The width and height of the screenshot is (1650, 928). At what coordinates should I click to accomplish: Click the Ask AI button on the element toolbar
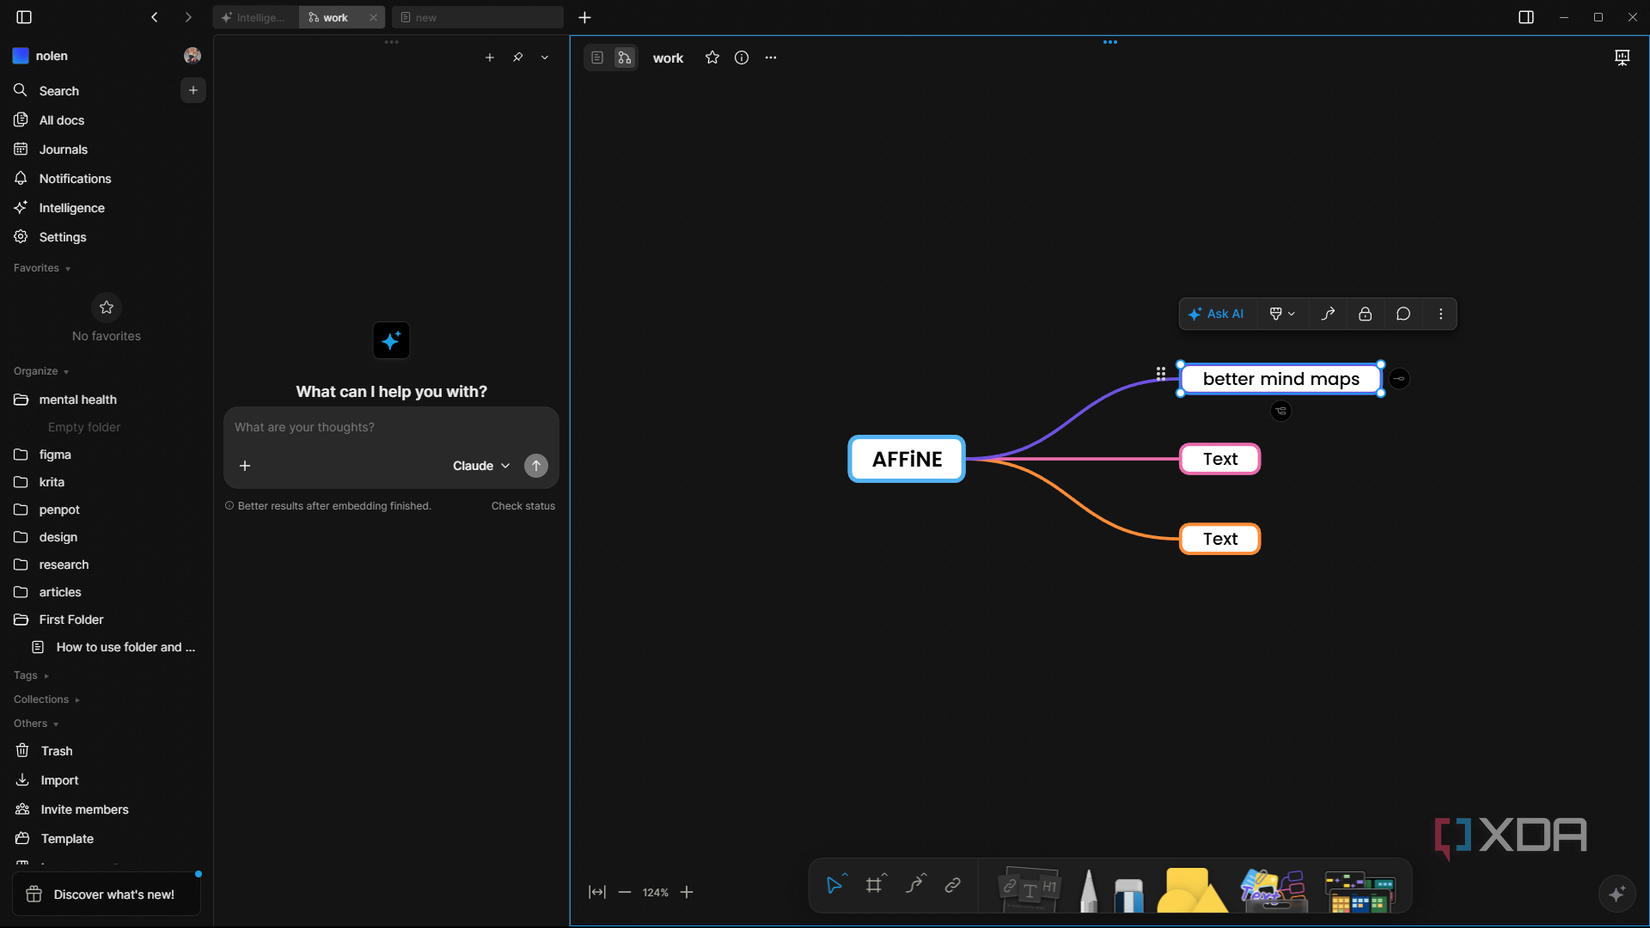[1216, 313]
